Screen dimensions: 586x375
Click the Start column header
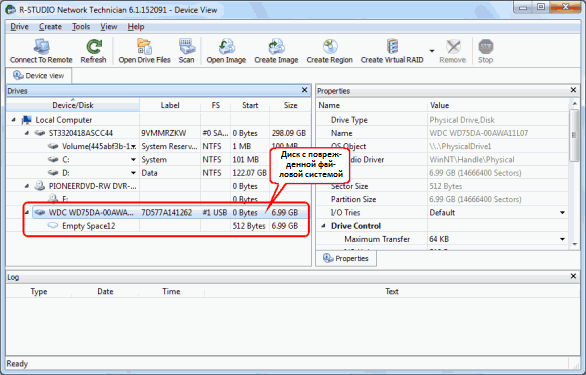(250, 105)
